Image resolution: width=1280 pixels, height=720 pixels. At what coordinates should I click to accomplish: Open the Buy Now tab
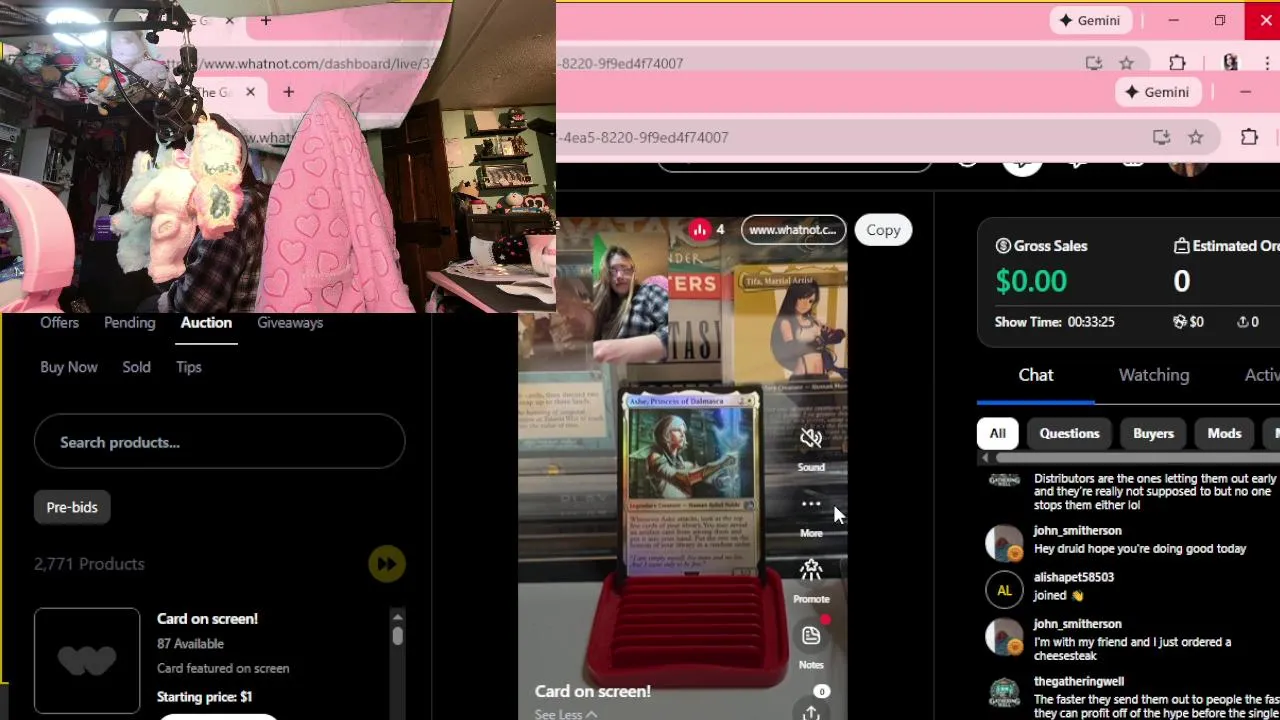[69, 367]
